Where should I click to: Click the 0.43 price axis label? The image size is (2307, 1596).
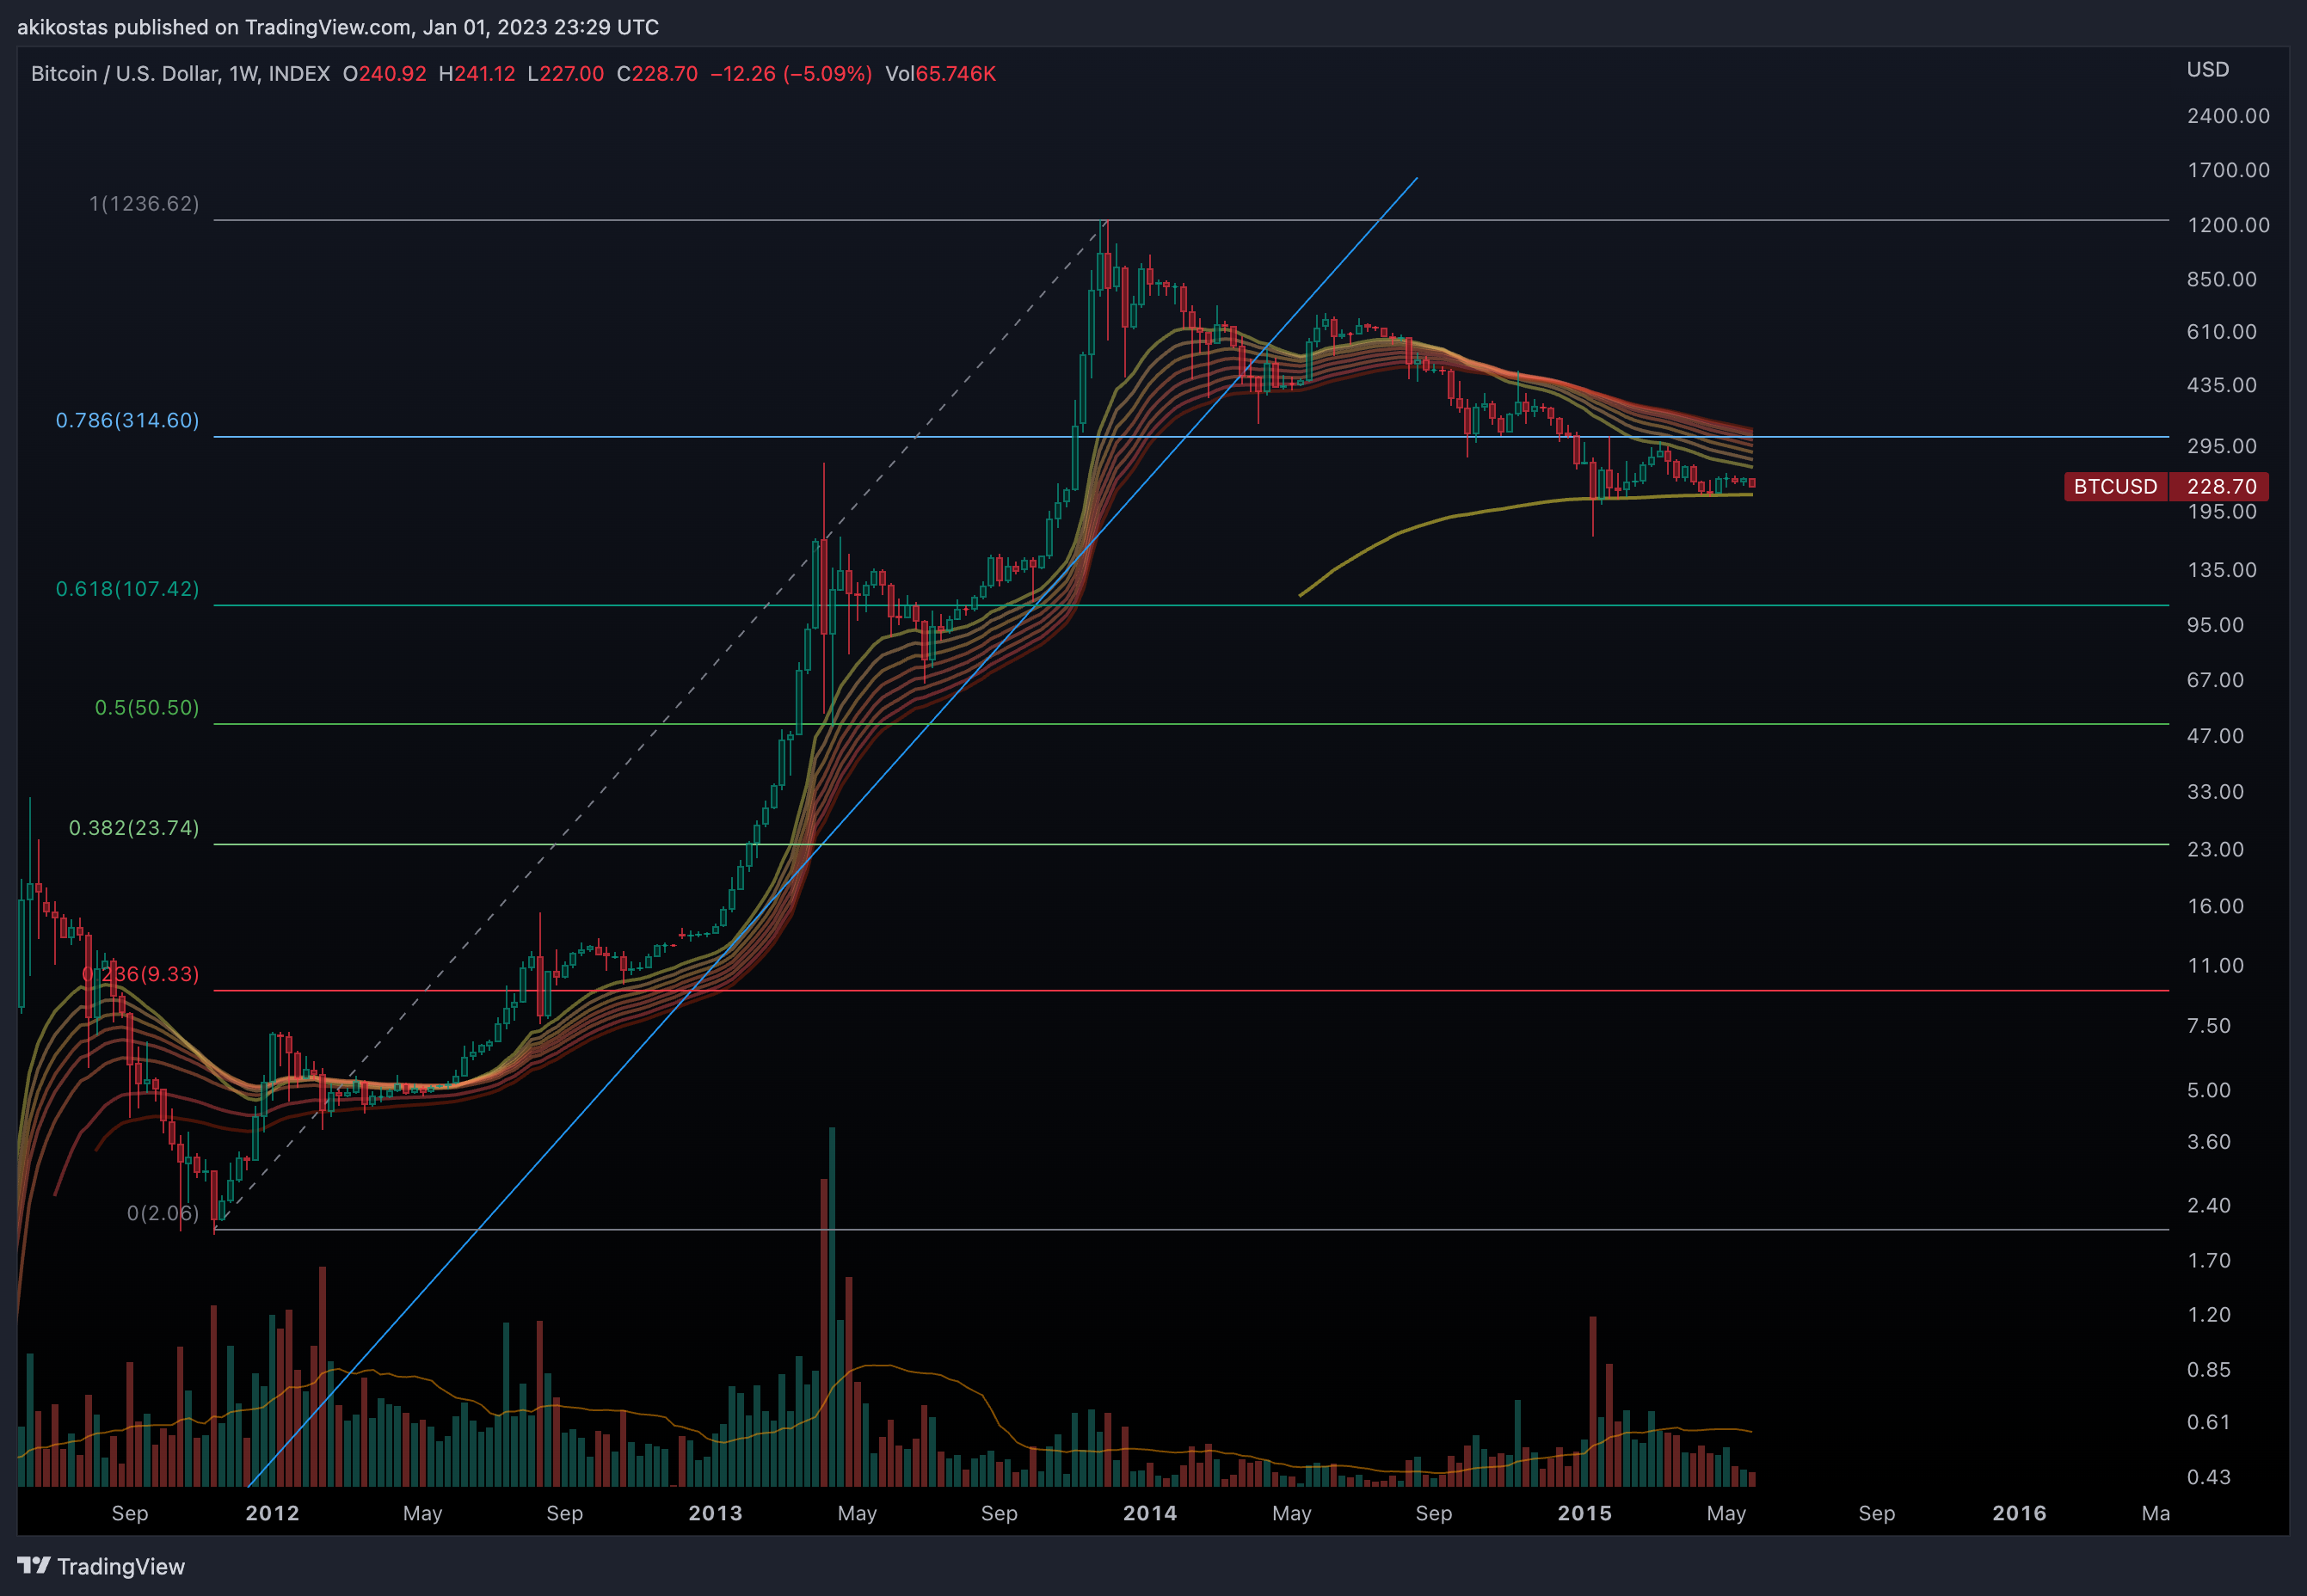2209,1477
